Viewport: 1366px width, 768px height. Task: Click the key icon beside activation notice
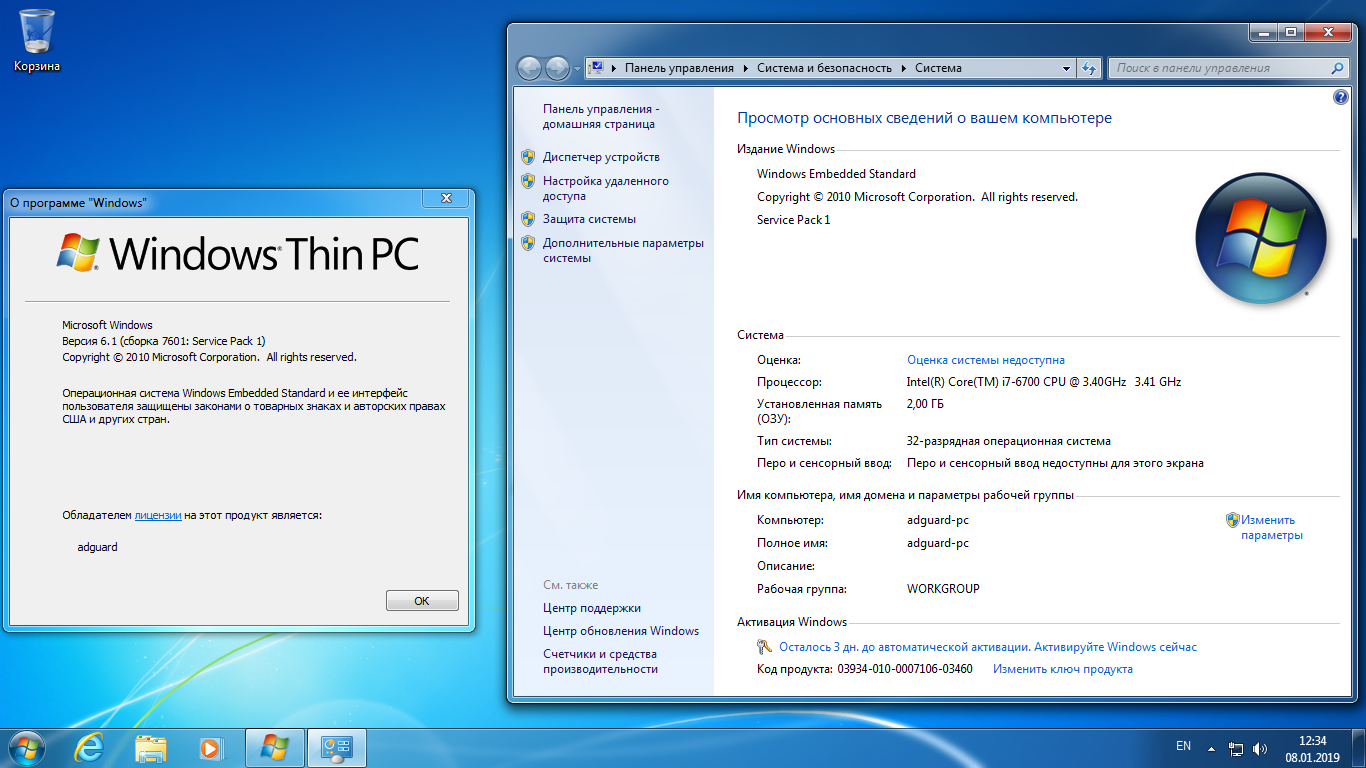[765, 647]
